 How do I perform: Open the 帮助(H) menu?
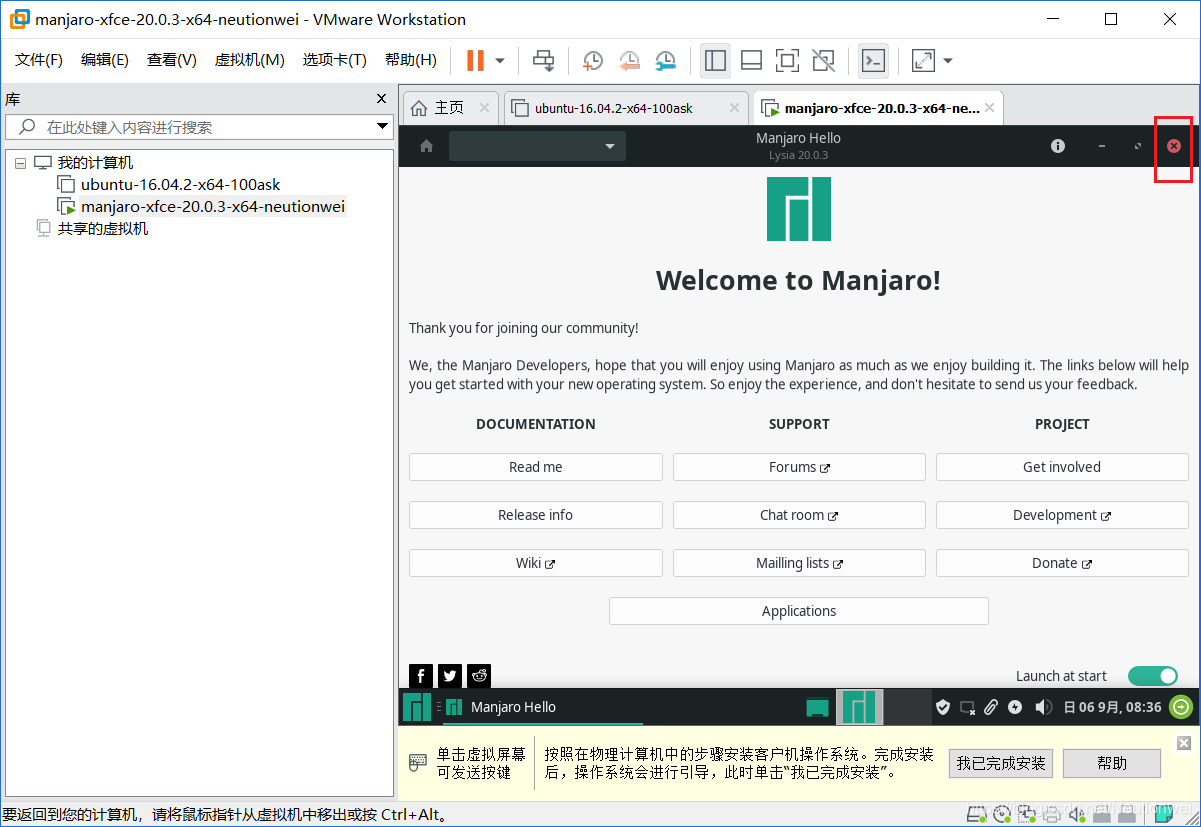point(411,60)
